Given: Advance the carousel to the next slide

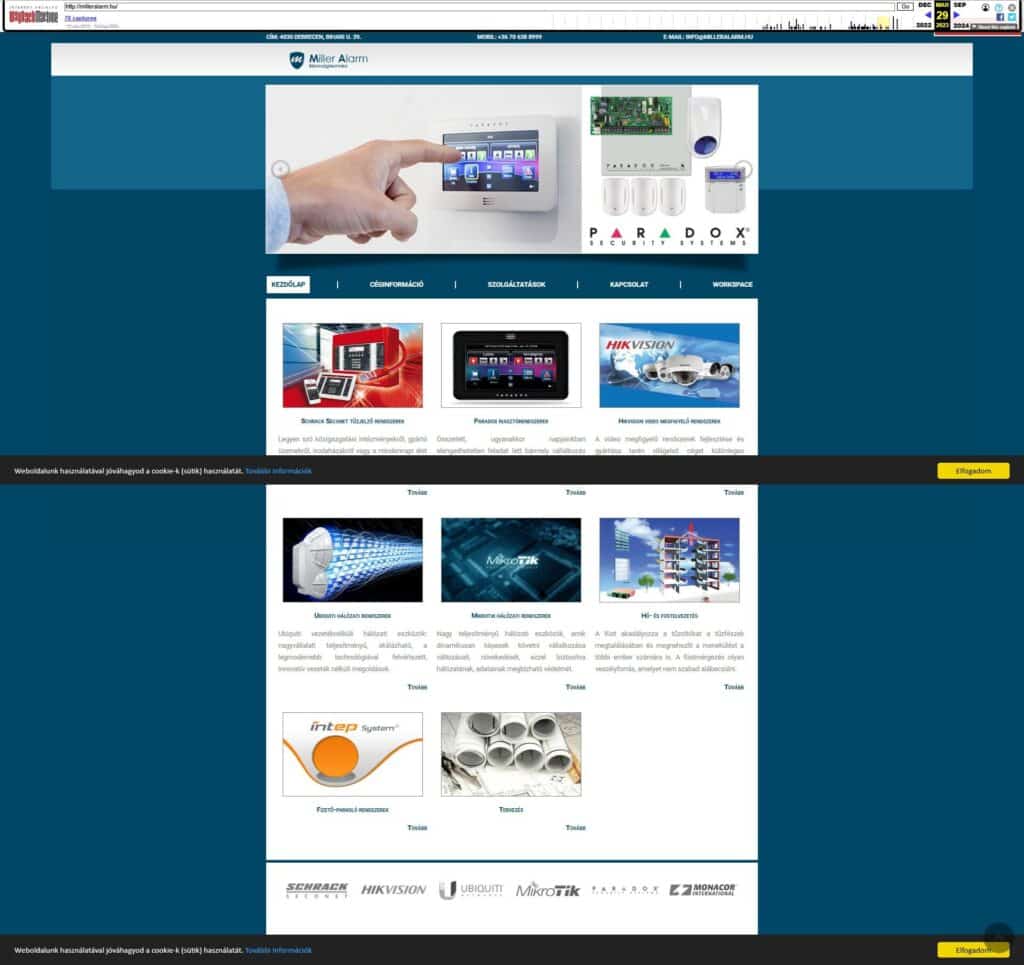Looking at the screenshot, I should [x=743, y=169].
